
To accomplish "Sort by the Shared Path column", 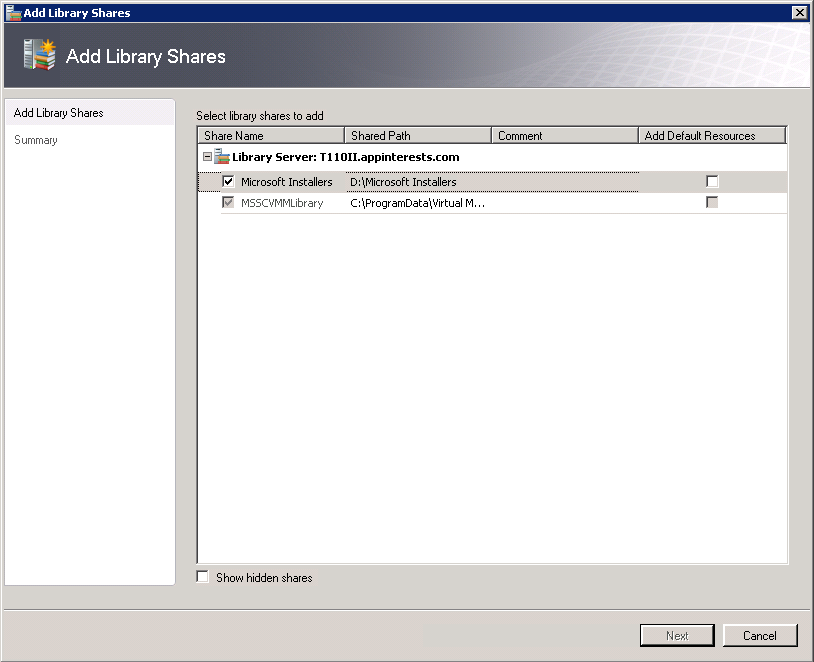I will point(418,136).
